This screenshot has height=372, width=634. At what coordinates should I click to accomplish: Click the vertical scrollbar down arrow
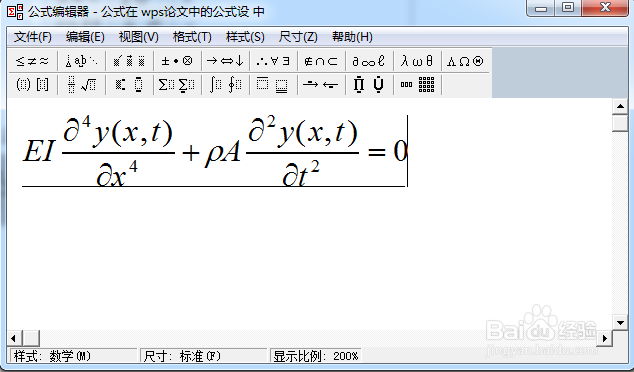[620, 322]
